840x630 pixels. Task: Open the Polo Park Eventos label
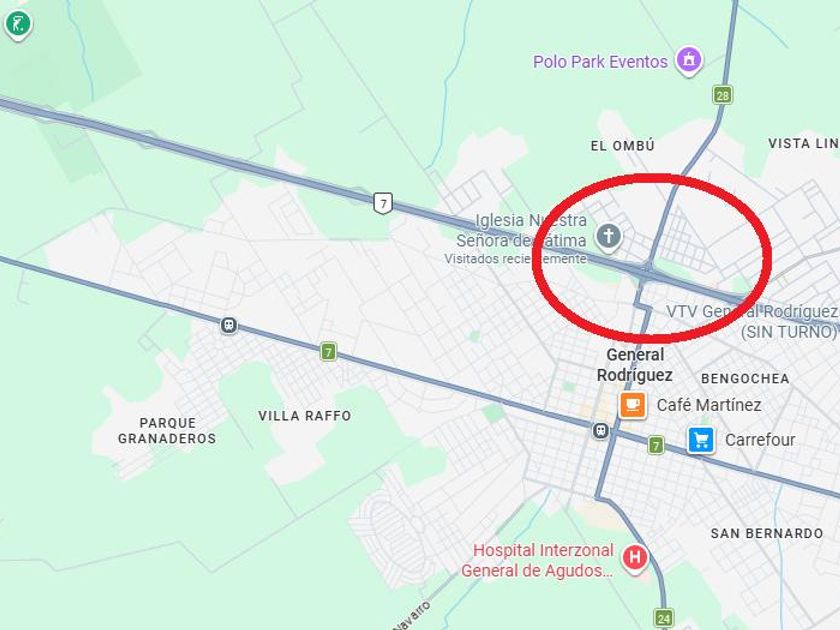[600, 62]
